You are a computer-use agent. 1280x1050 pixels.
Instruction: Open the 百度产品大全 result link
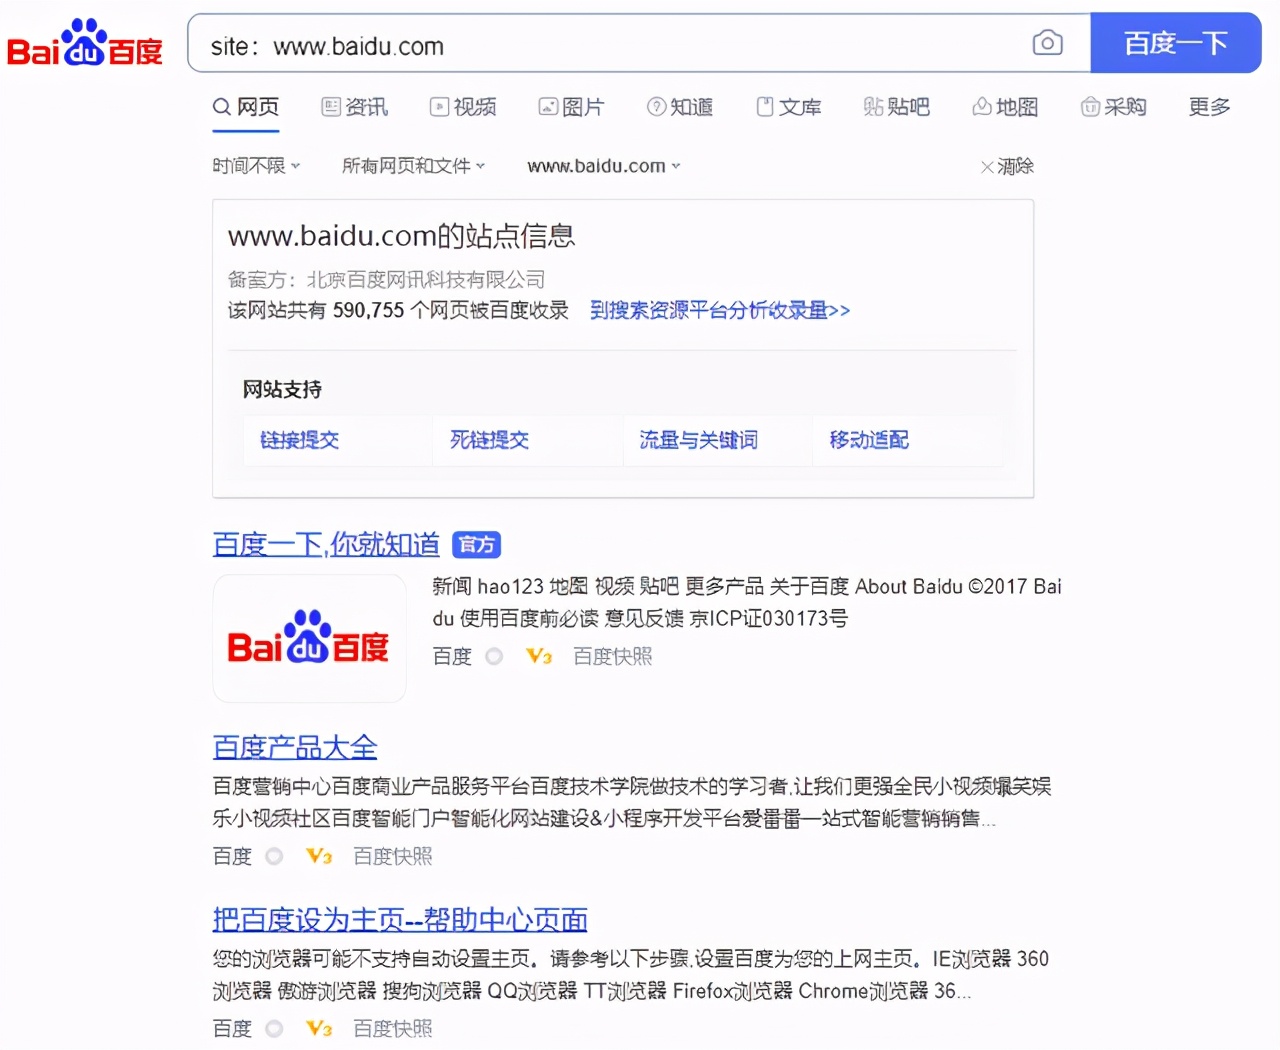tap(295, 747)
